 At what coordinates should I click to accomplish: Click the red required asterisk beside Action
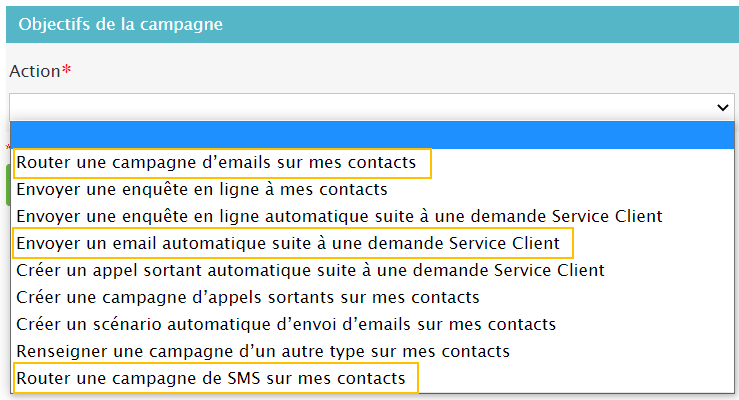point(66,70)
